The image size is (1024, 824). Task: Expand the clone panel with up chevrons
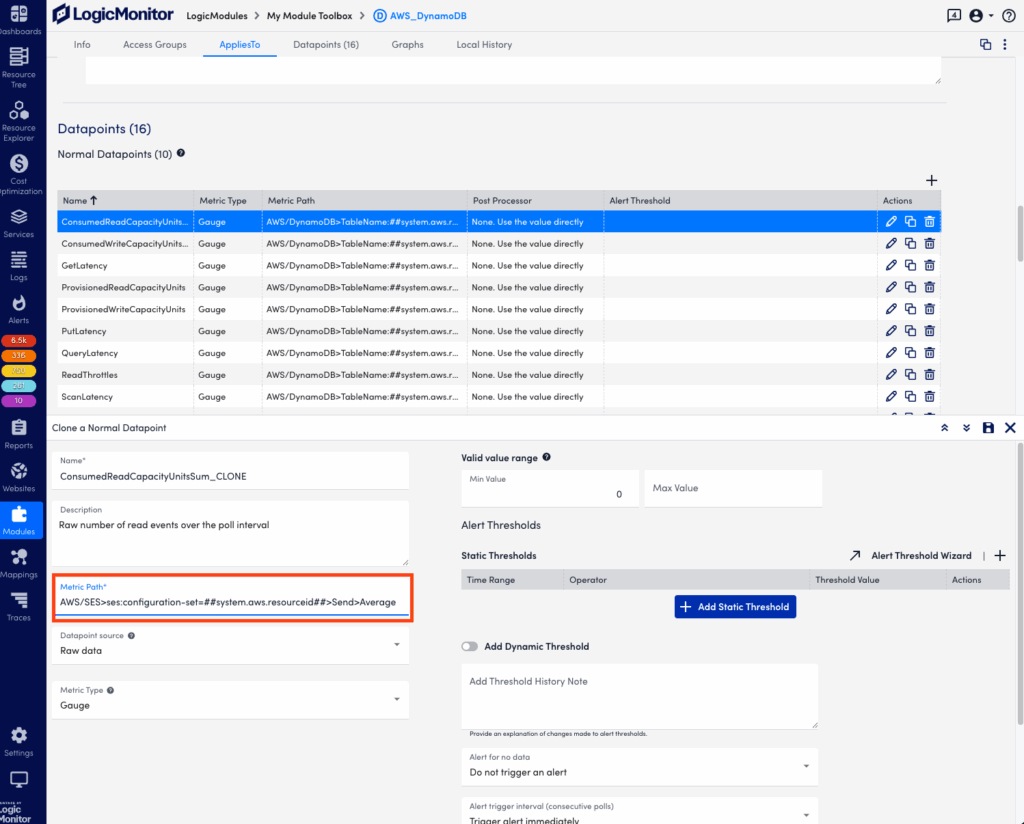coord(945,428)
